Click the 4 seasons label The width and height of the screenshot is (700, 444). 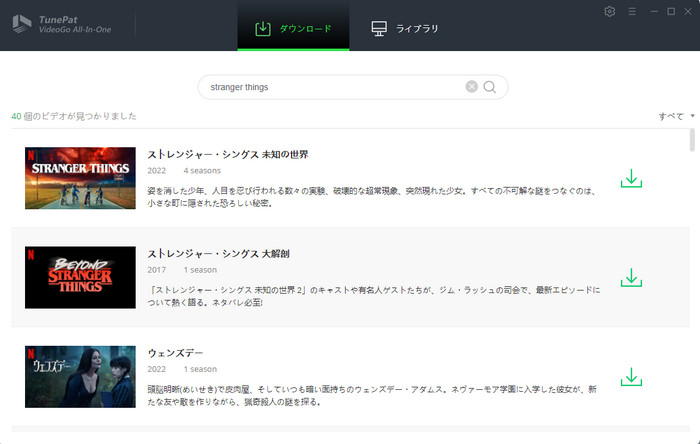(x=202, y=170)
